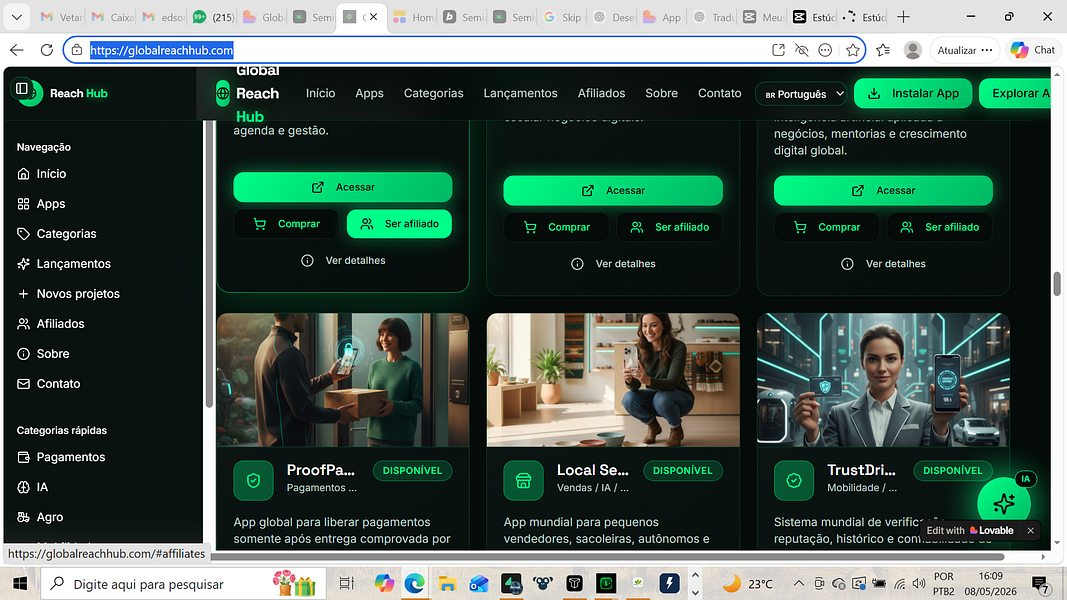Image resolution: width=1067 pixels, height=600 pixels.
Task: Go back with the browser back arrow
Action: [x=17, y=50]
